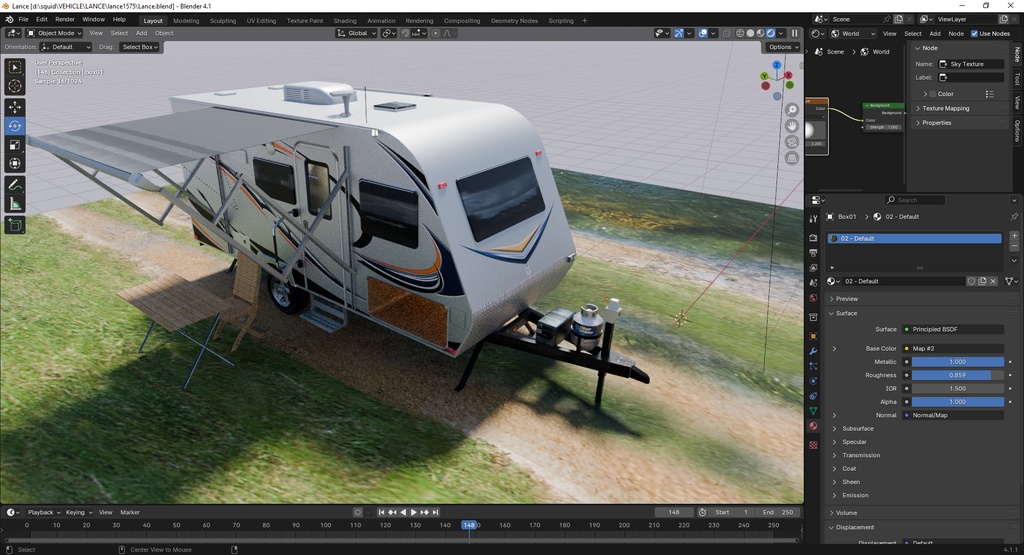Click the Principled BSDF surface shader button
1024x555 pixels.
[952, 329]
